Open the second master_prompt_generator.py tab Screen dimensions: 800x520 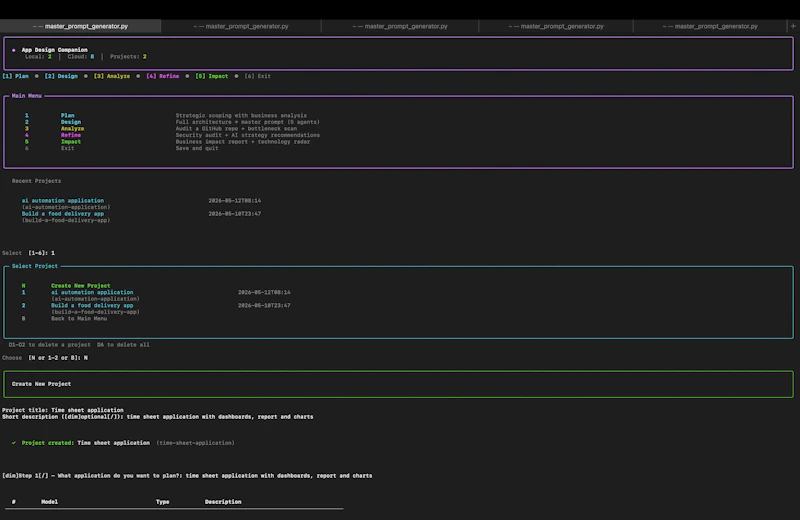pyautogui.click(x=241, y=26)
